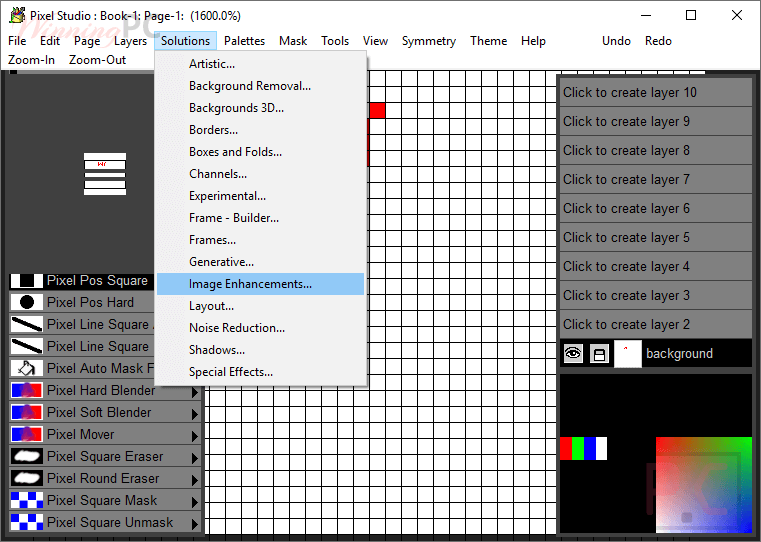Select Image Enhancements... menu entry

click(261, 284)
